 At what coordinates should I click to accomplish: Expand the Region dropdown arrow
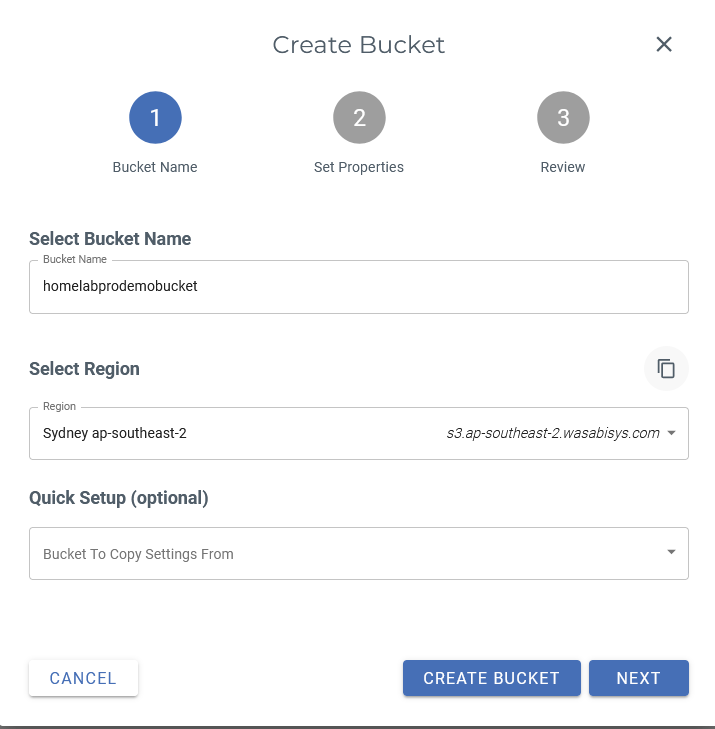pyautogui.click(x=672, y=433)
